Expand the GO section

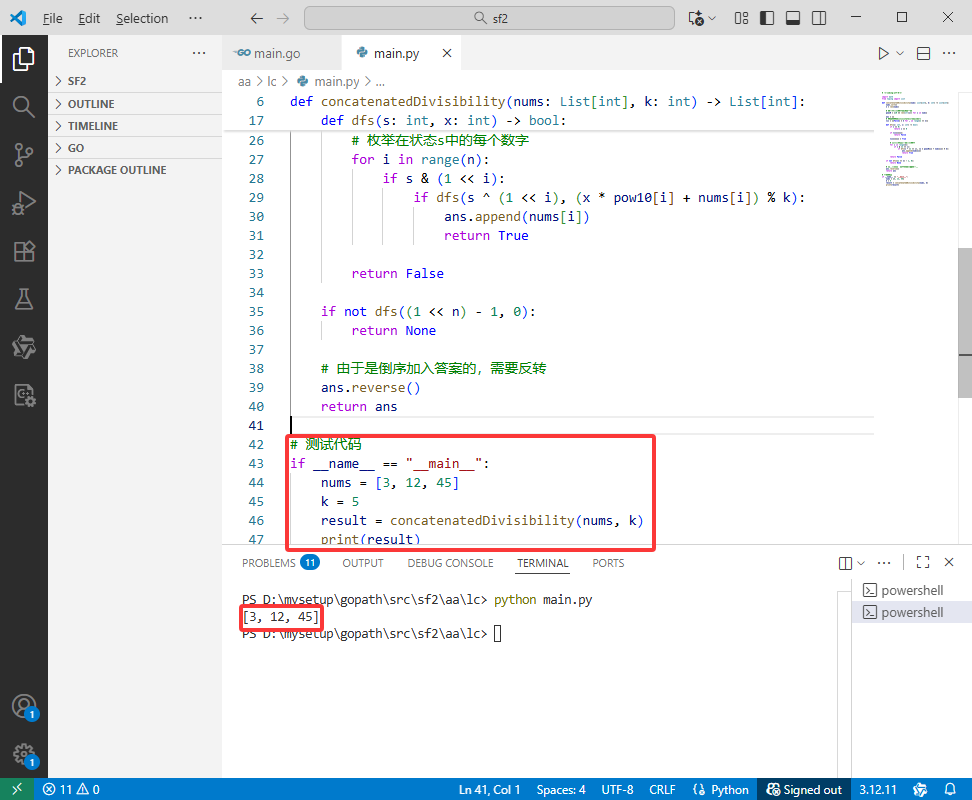135,148
